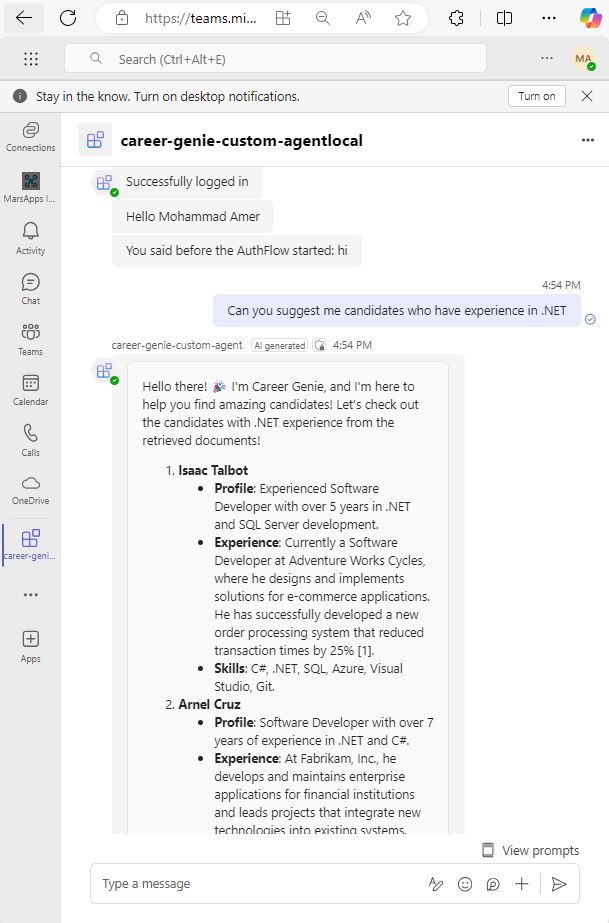
Task: Open the app-available icon in address bar
Action: coord(283,18)
